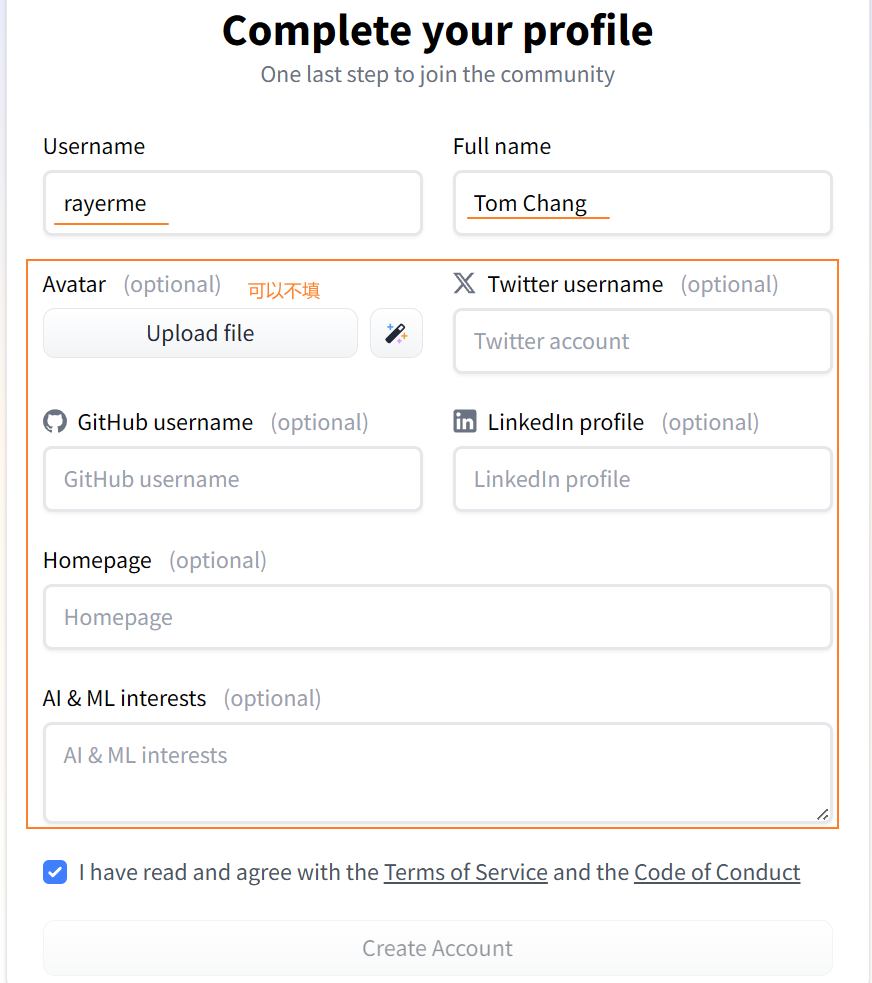Open the Terms of Service link
Image resolution: width=872 pixels, height=983 pixels.
(465, 872)
